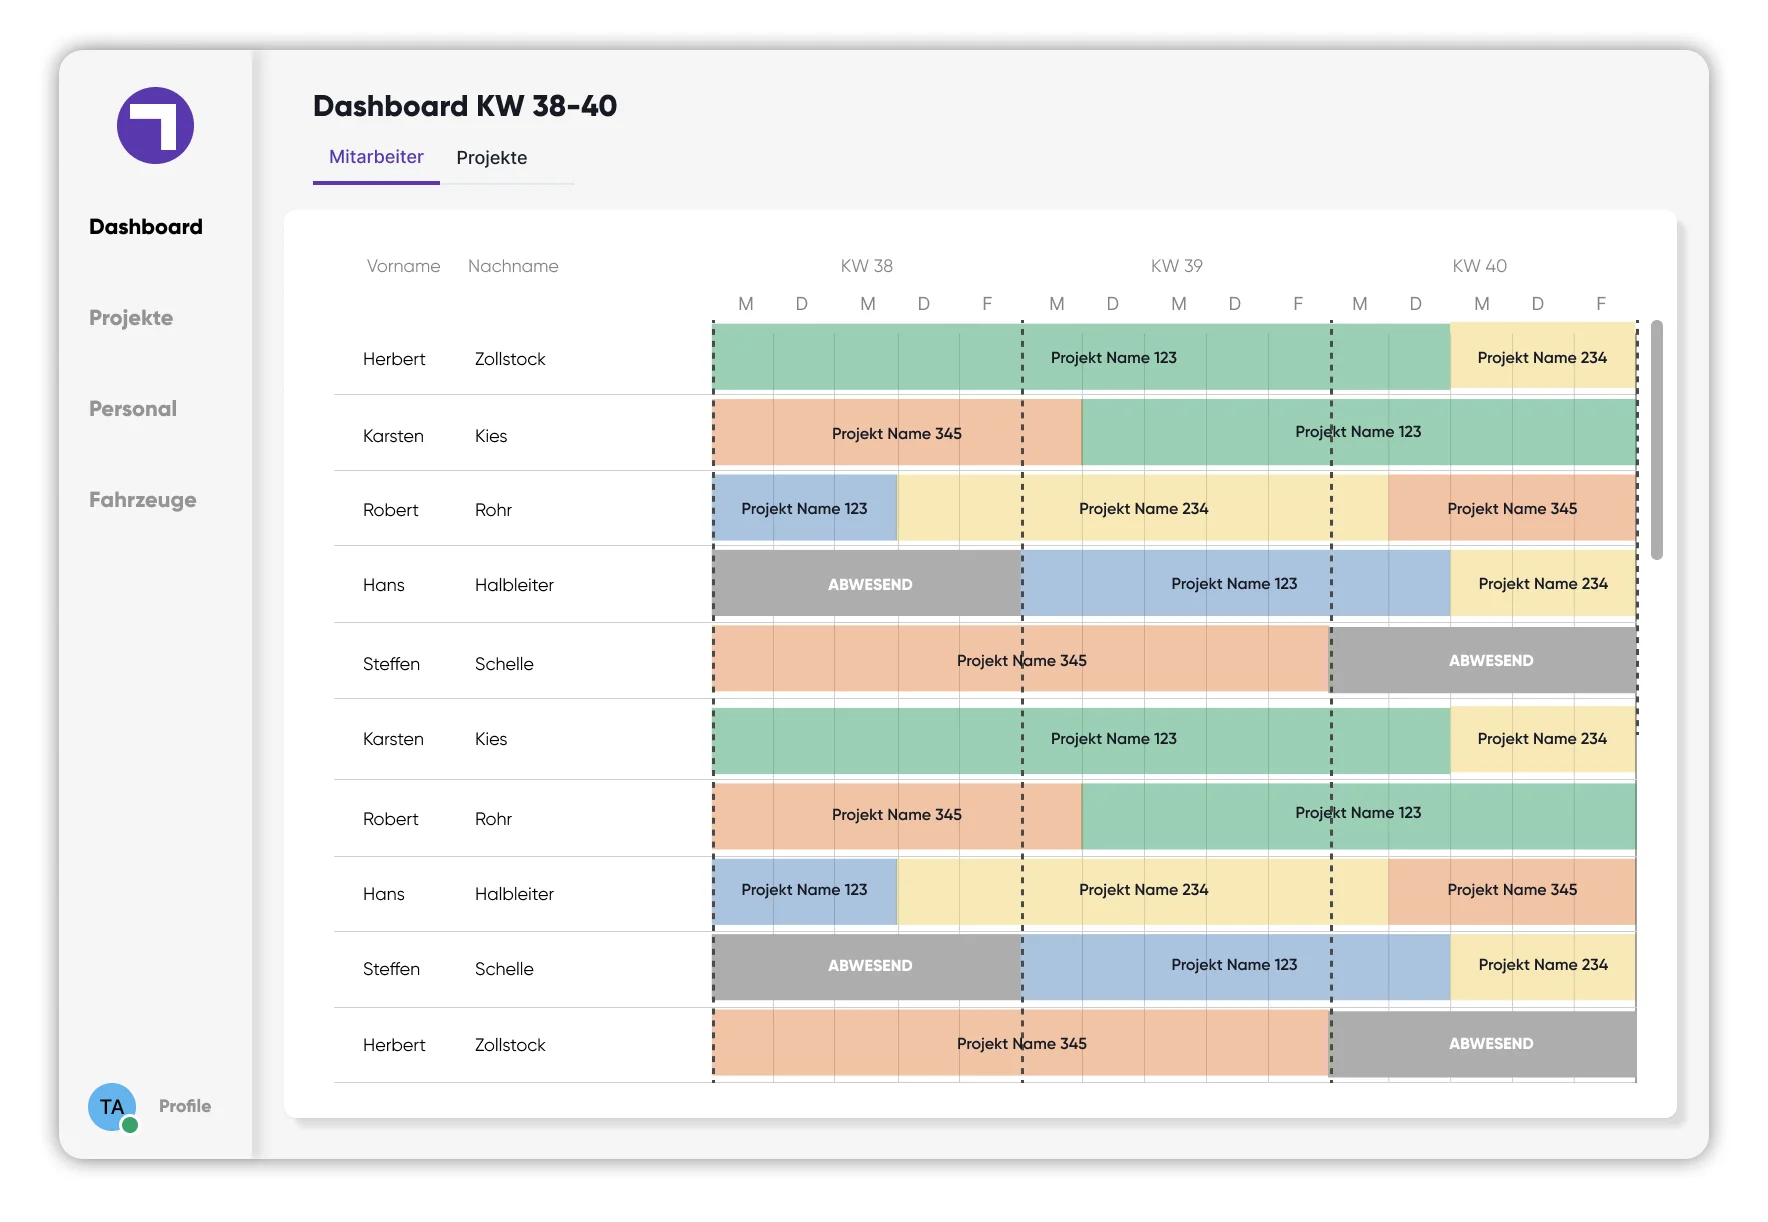Click the Nachname column header
This screenshot has height=1222, width=1768.
[513, 266]
